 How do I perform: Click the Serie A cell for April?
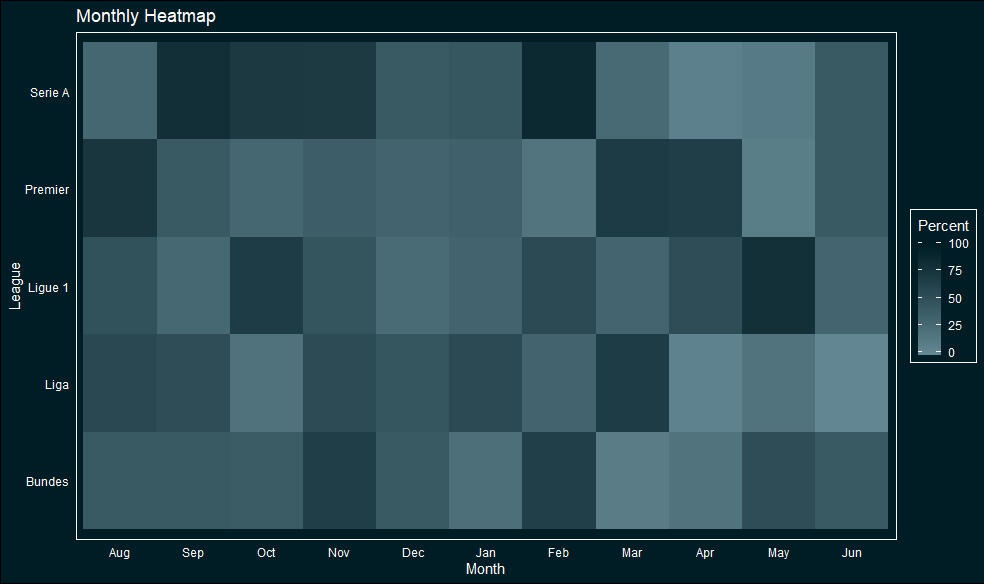click(x=705, y=91)
